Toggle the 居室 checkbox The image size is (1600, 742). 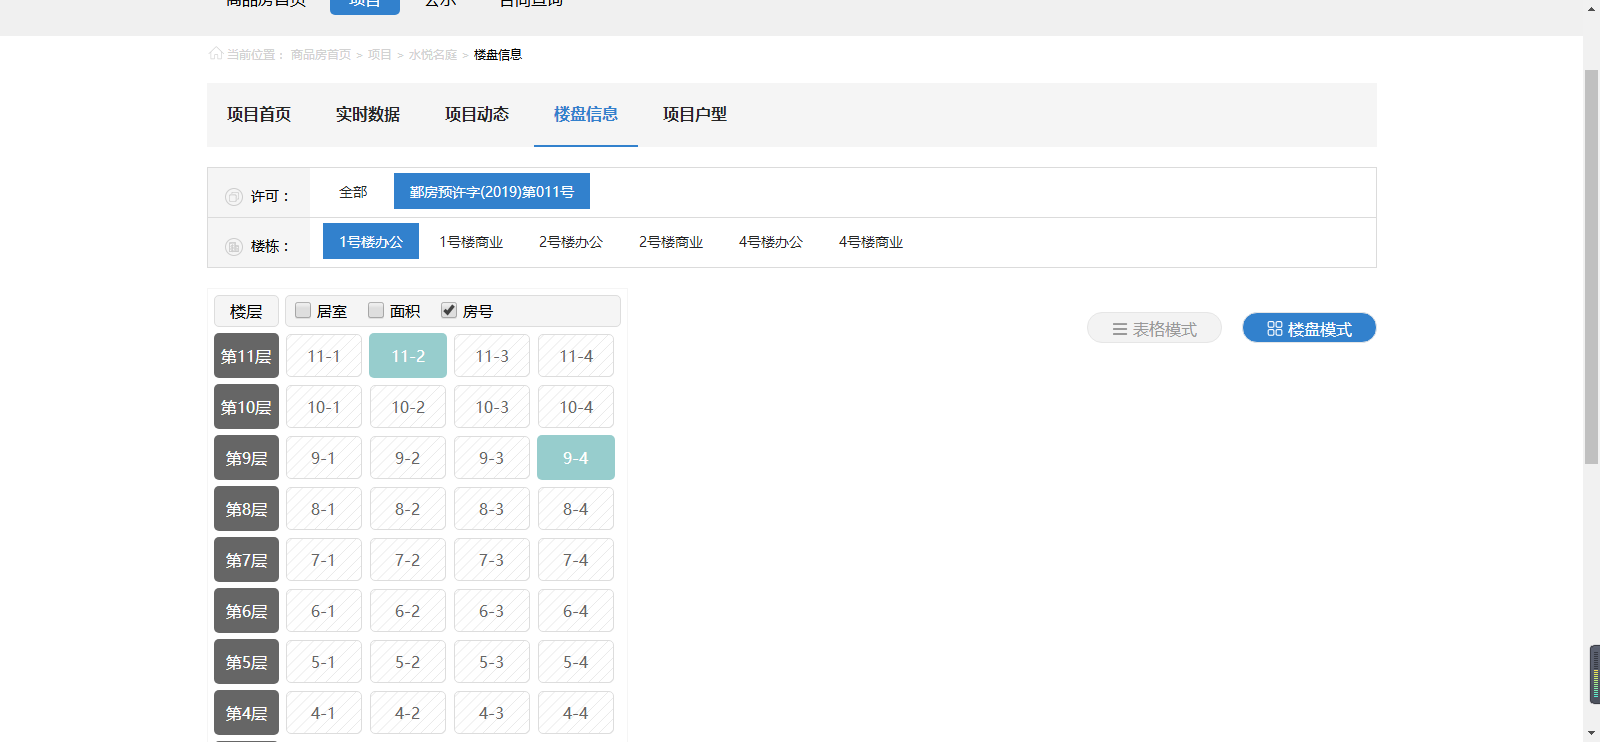coord(303,310)
